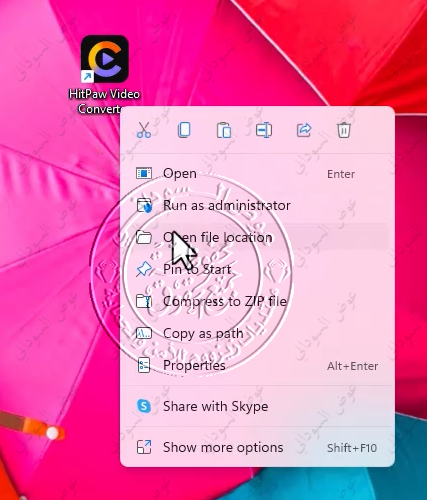The width and height of the screenshot is (427, 500).
Task: Click the Delete trash can icon
Action: coord(344,130)
